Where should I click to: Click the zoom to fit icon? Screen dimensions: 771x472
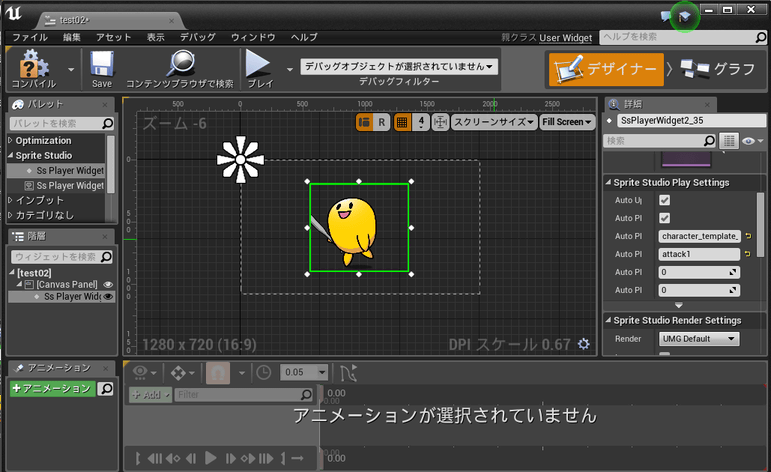(440, 122)
